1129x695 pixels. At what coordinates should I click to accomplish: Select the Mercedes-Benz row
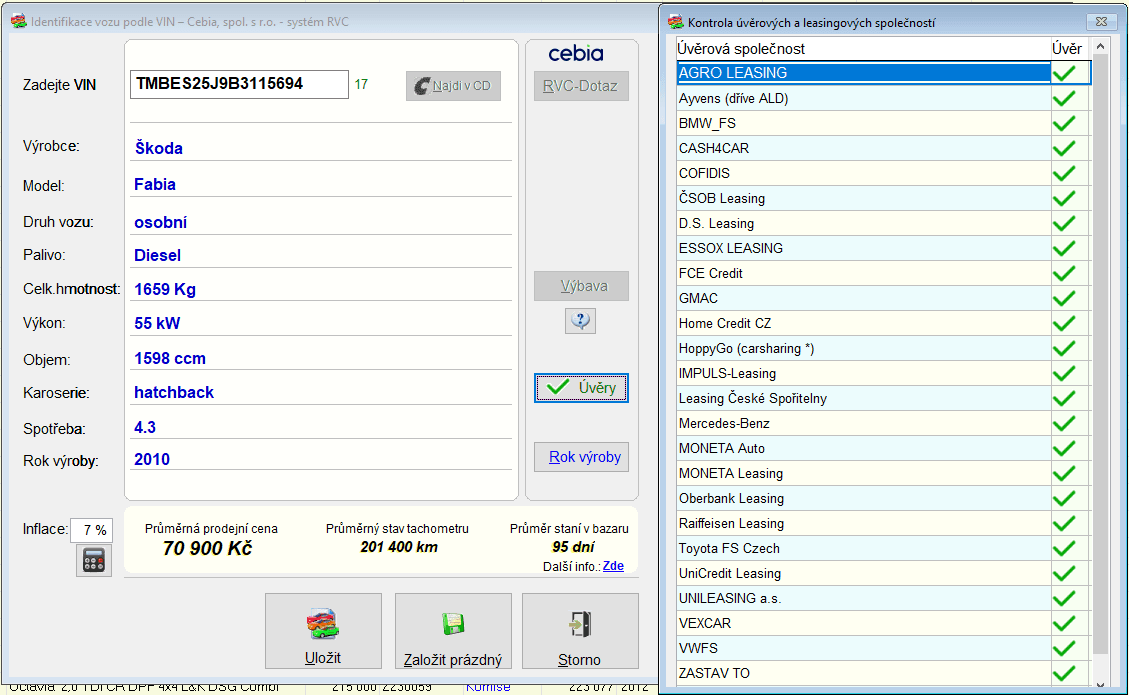point(883,423)
